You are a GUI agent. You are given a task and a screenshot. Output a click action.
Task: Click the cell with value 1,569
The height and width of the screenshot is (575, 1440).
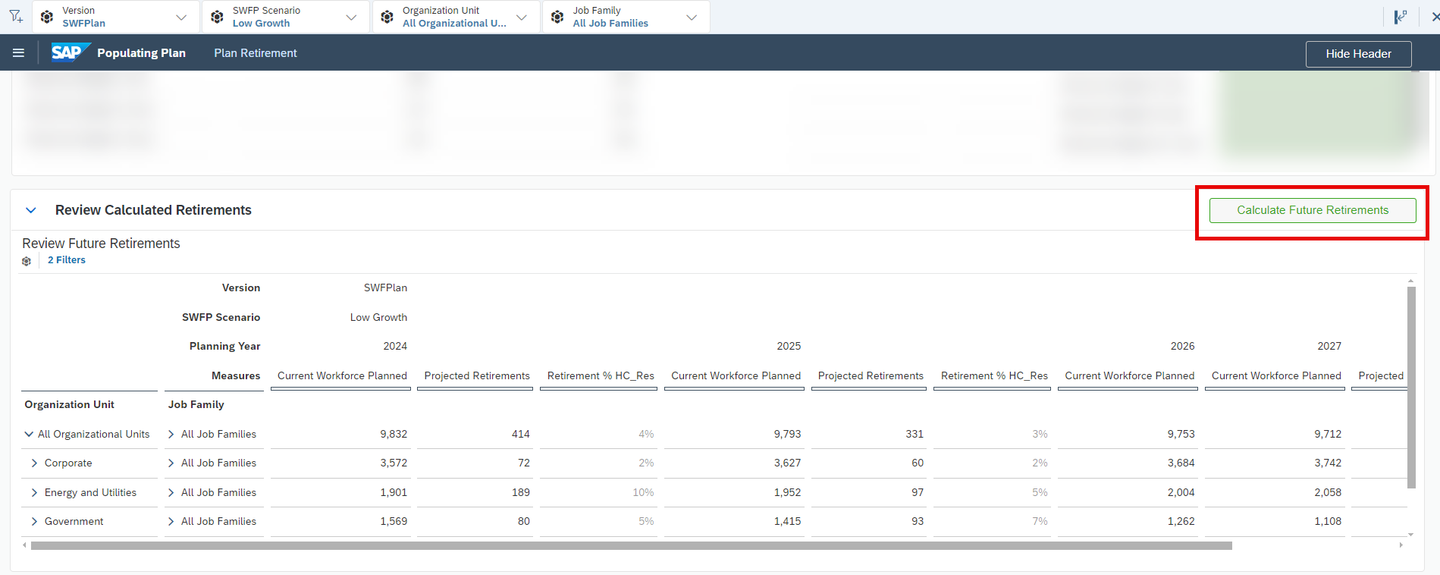[339, 521]
